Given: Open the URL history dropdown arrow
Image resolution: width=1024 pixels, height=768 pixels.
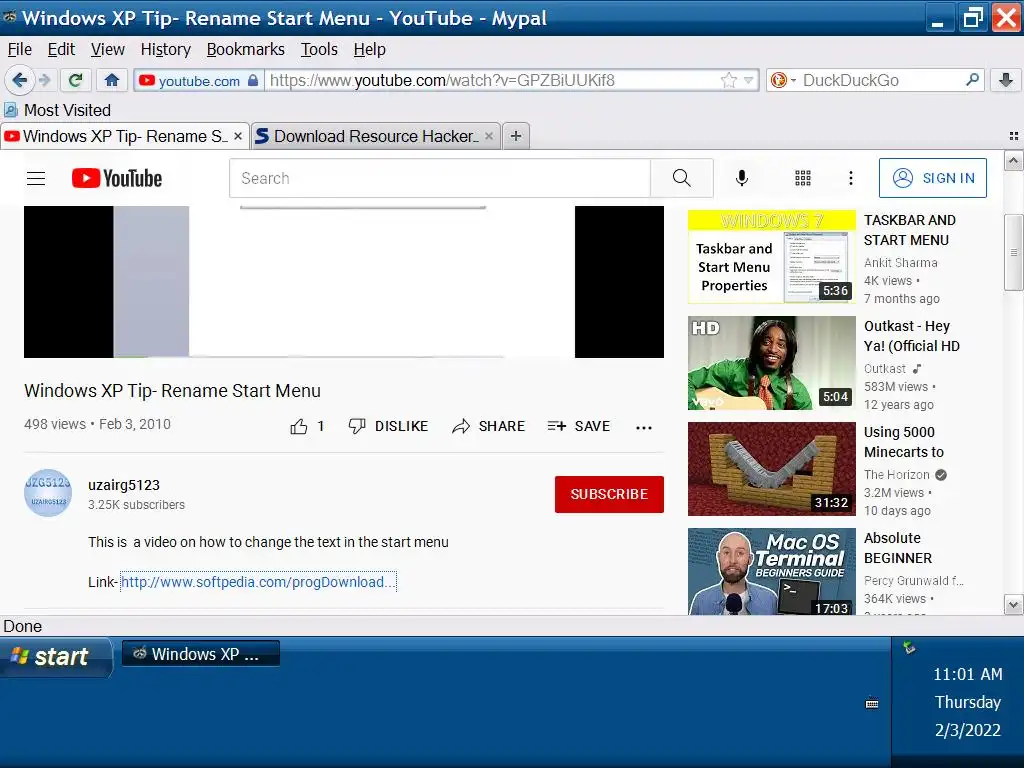Looking at the screenshot, I should coord(748,80).
